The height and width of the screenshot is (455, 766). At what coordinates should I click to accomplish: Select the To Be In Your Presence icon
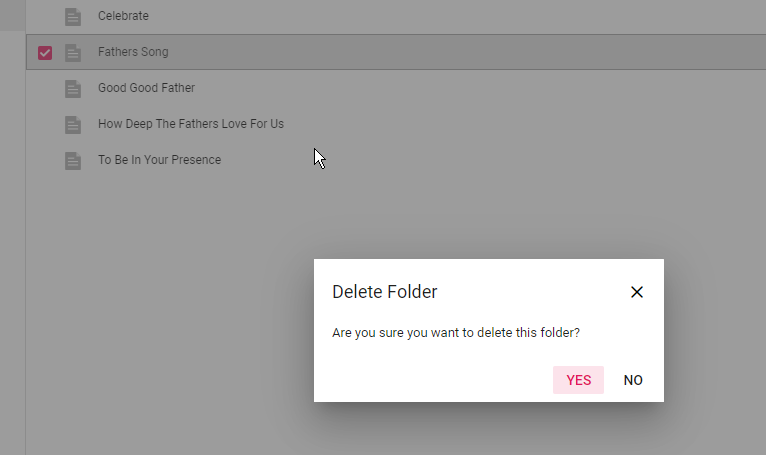coord(73,161)
